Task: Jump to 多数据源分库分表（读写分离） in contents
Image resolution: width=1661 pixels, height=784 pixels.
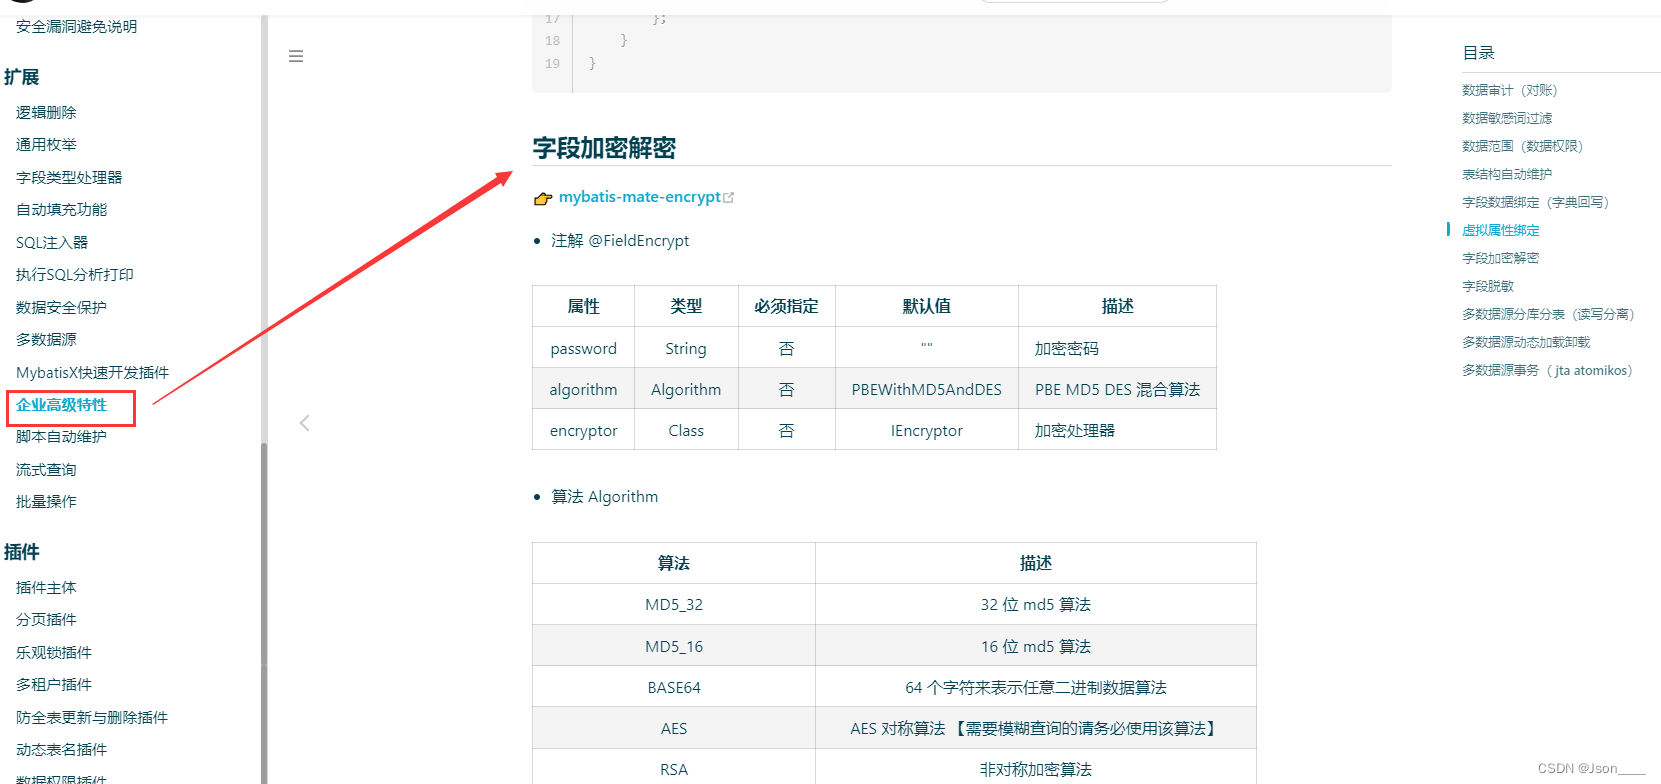Action: (1548, 314)
